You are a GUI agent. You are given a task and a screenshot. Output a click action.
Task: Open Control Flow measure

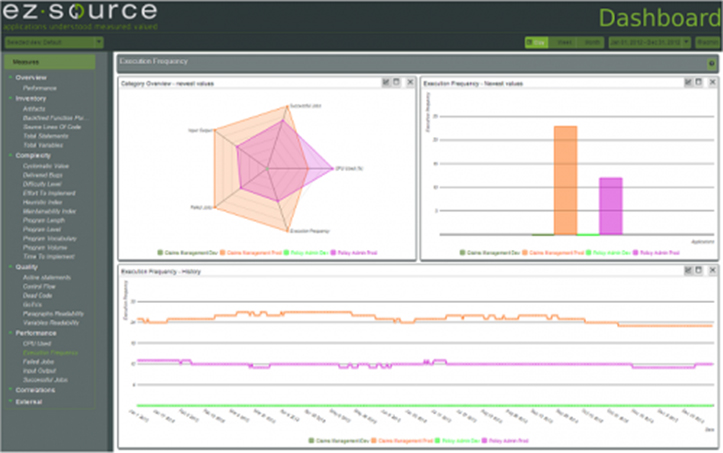tap(39, 286)
